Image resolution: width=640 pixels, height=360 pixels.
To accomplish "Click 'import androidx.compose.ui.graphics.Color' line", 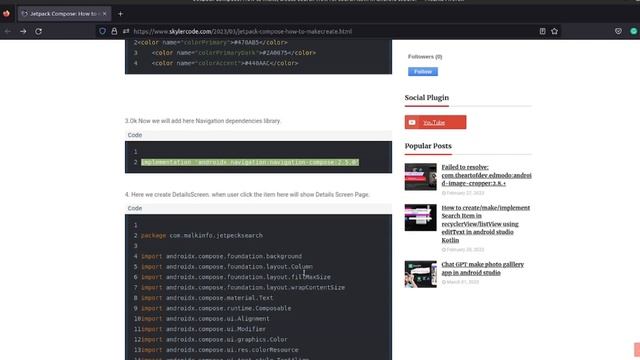I will click(214, 340).
